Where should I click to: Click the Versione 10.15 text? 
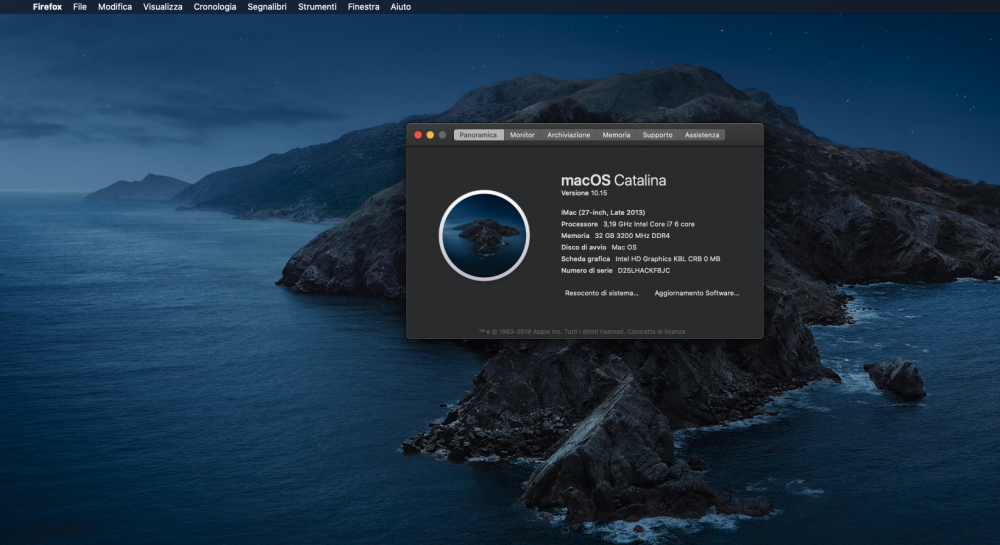(x=584, y=193)
